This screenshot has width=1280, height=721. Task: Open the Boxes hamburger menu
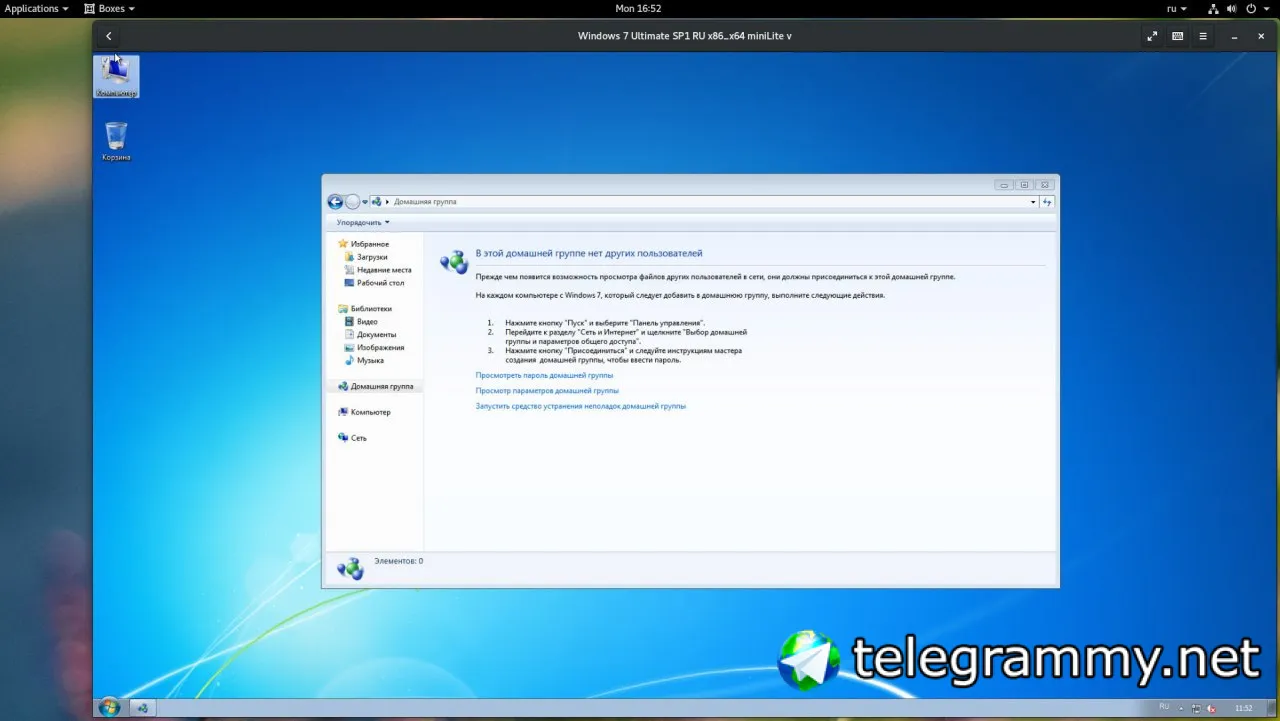[1203, 36]
